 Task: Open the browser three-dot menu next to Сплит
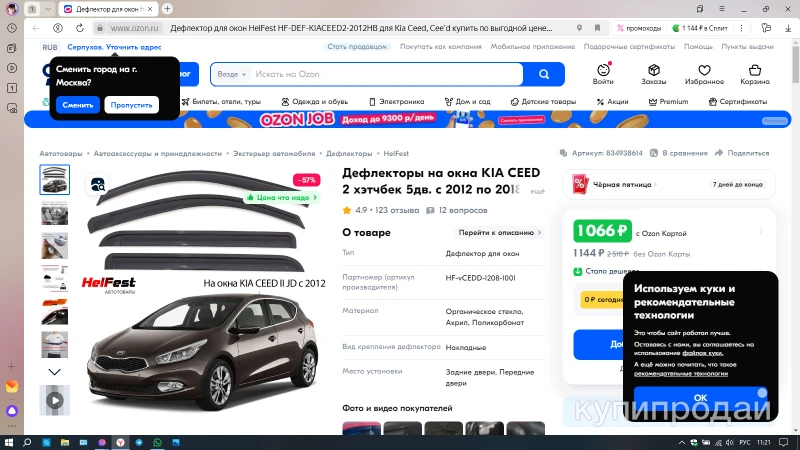[741, 28]
